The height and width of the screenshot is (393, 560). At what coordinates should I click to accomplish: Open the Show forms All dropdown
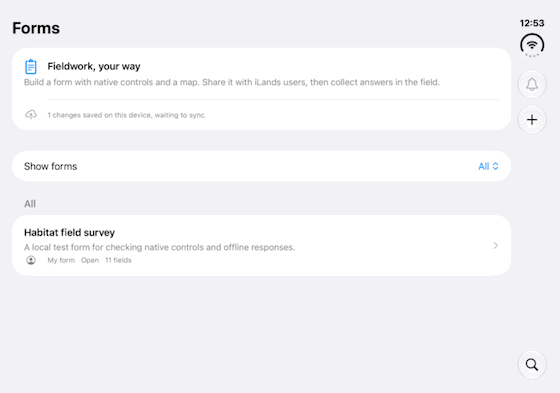pyautogui.click(x=488, y=166)
